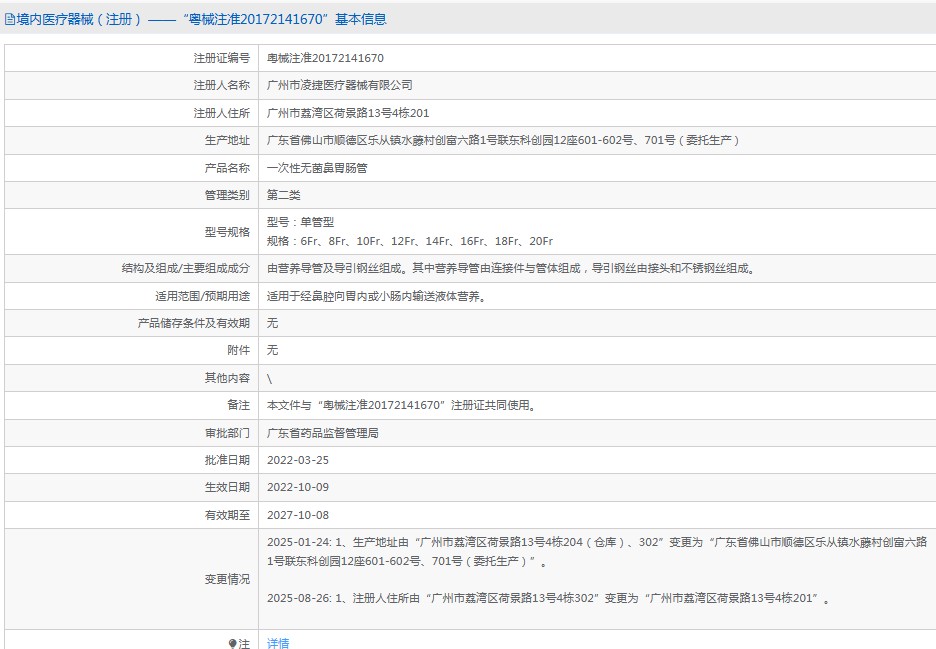Click the company name 广州市凌捷医疗器械有限公司

click(x=339, y=86)
